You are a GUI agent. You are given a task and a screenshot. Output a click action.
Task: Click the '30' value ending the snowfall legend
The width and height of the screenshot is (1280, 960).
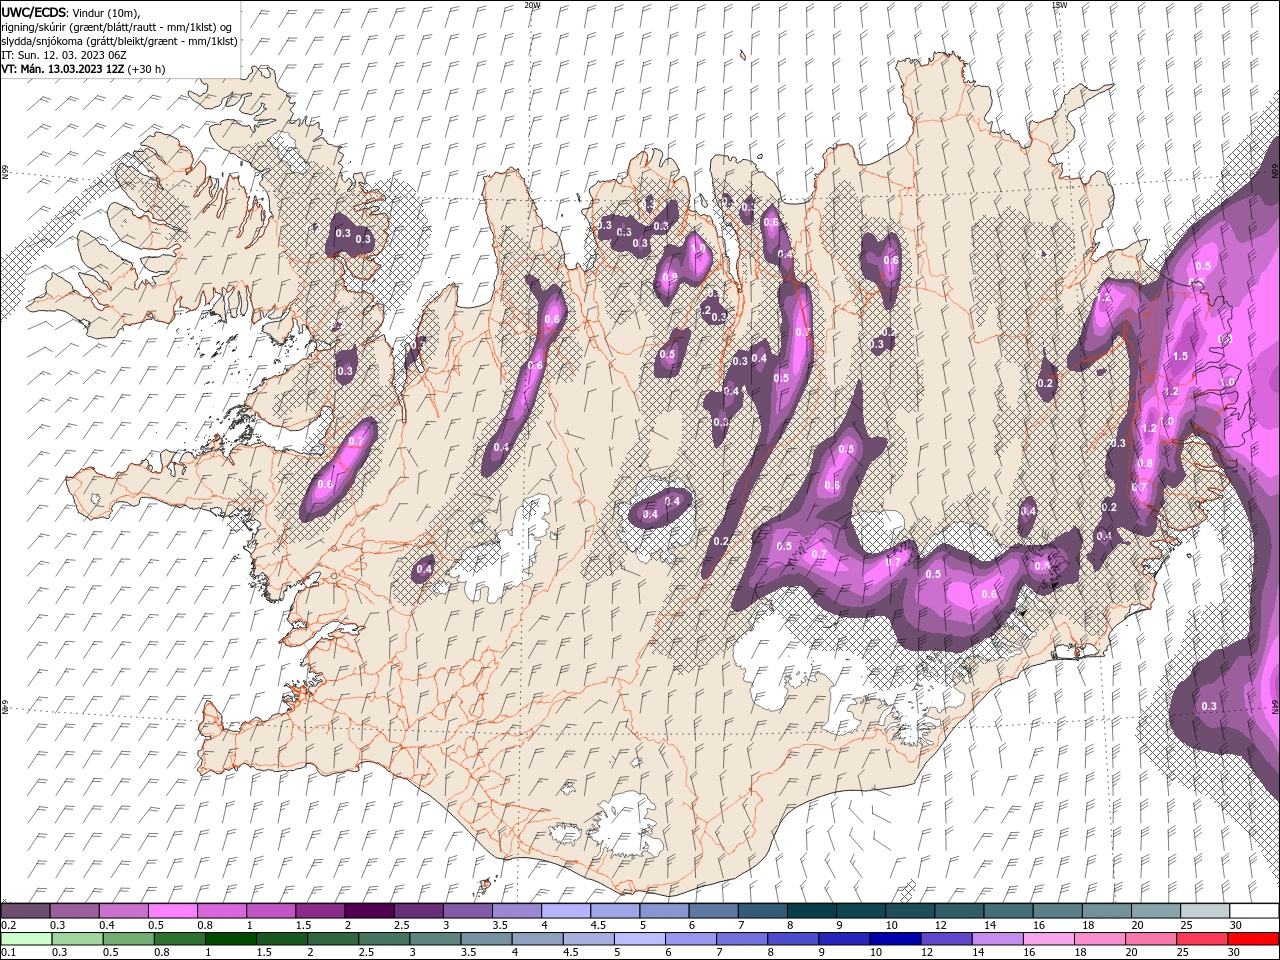pyautogui.click(x=1236, y=925)
